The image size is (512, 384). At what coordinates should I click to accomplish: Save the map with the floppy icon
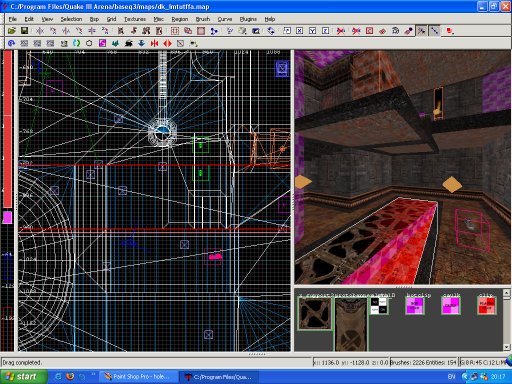coord(24,31)
